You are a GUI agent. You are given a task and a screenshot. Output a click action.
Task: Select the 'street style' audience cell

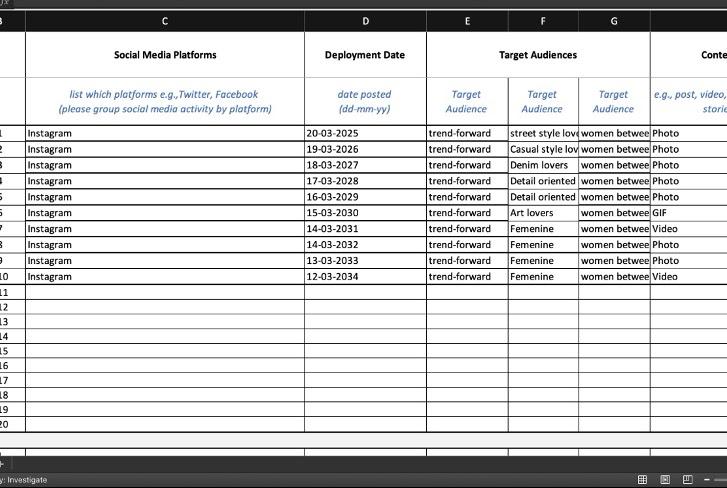pyautogui.click(x=543, y=133)
